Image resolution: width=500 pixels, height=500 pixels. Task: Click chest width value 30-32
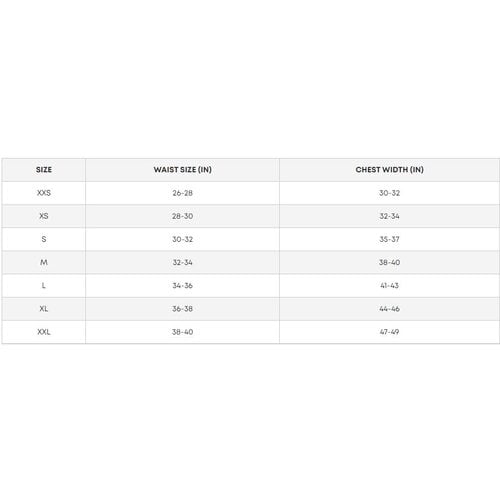[389, 193]
